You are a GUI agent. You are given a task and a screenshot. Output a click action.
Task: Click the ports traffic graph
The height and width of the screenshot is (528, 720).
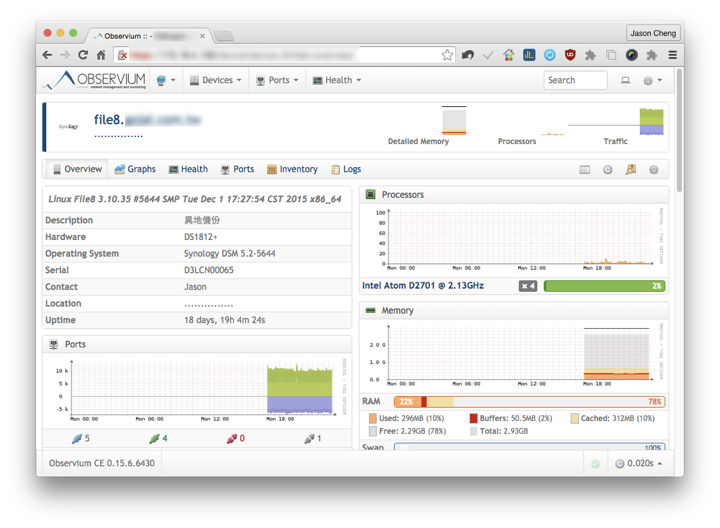coord(199,389)
